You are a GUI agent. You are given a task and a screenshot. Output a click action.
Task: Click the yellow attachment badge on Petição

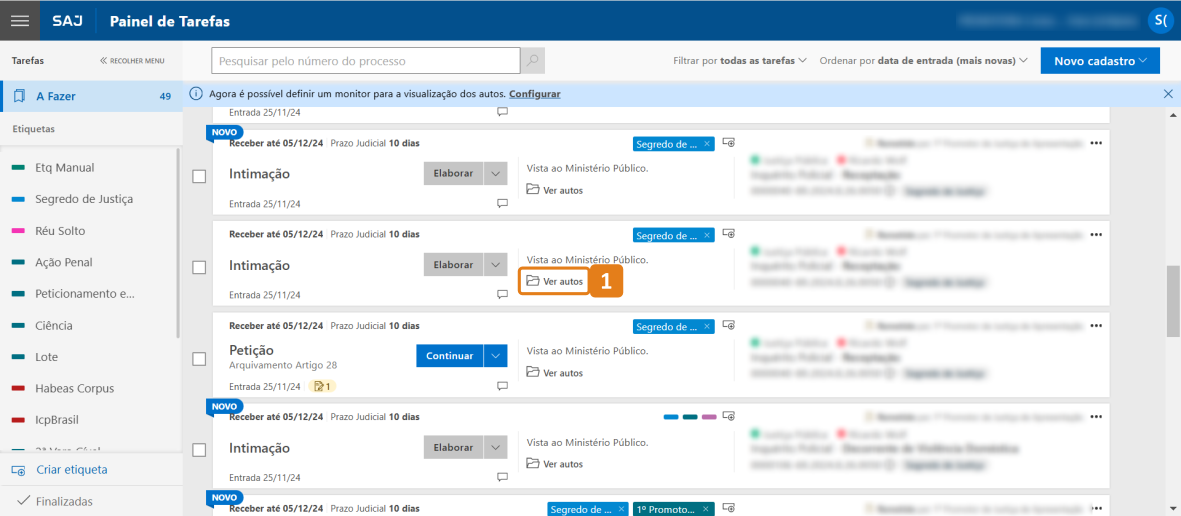[322, 386]
